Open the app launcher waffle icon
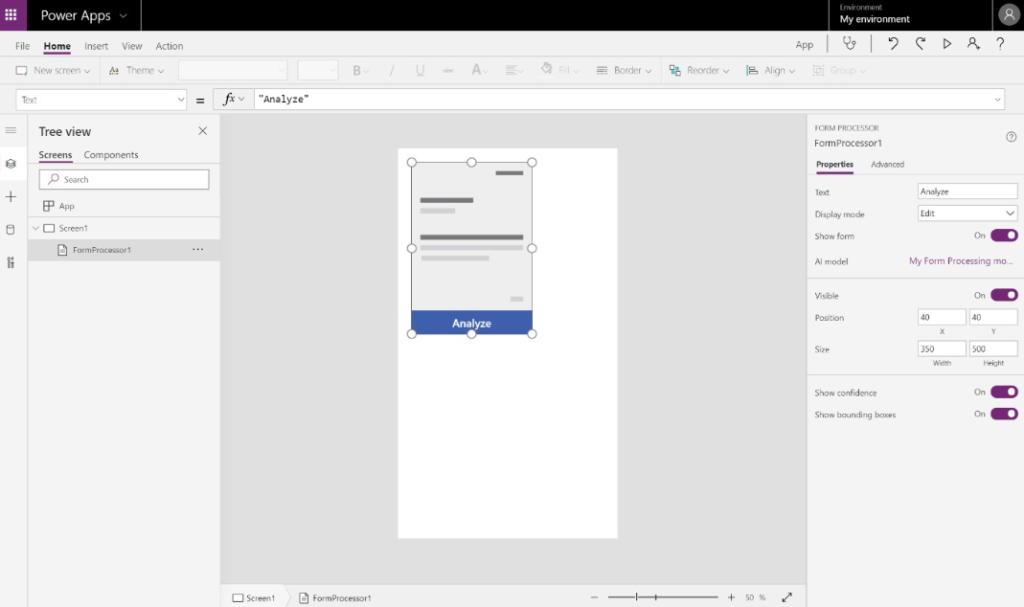Image resolution: width=1024 pixels, height=607 pixels. tap(11, 15)
